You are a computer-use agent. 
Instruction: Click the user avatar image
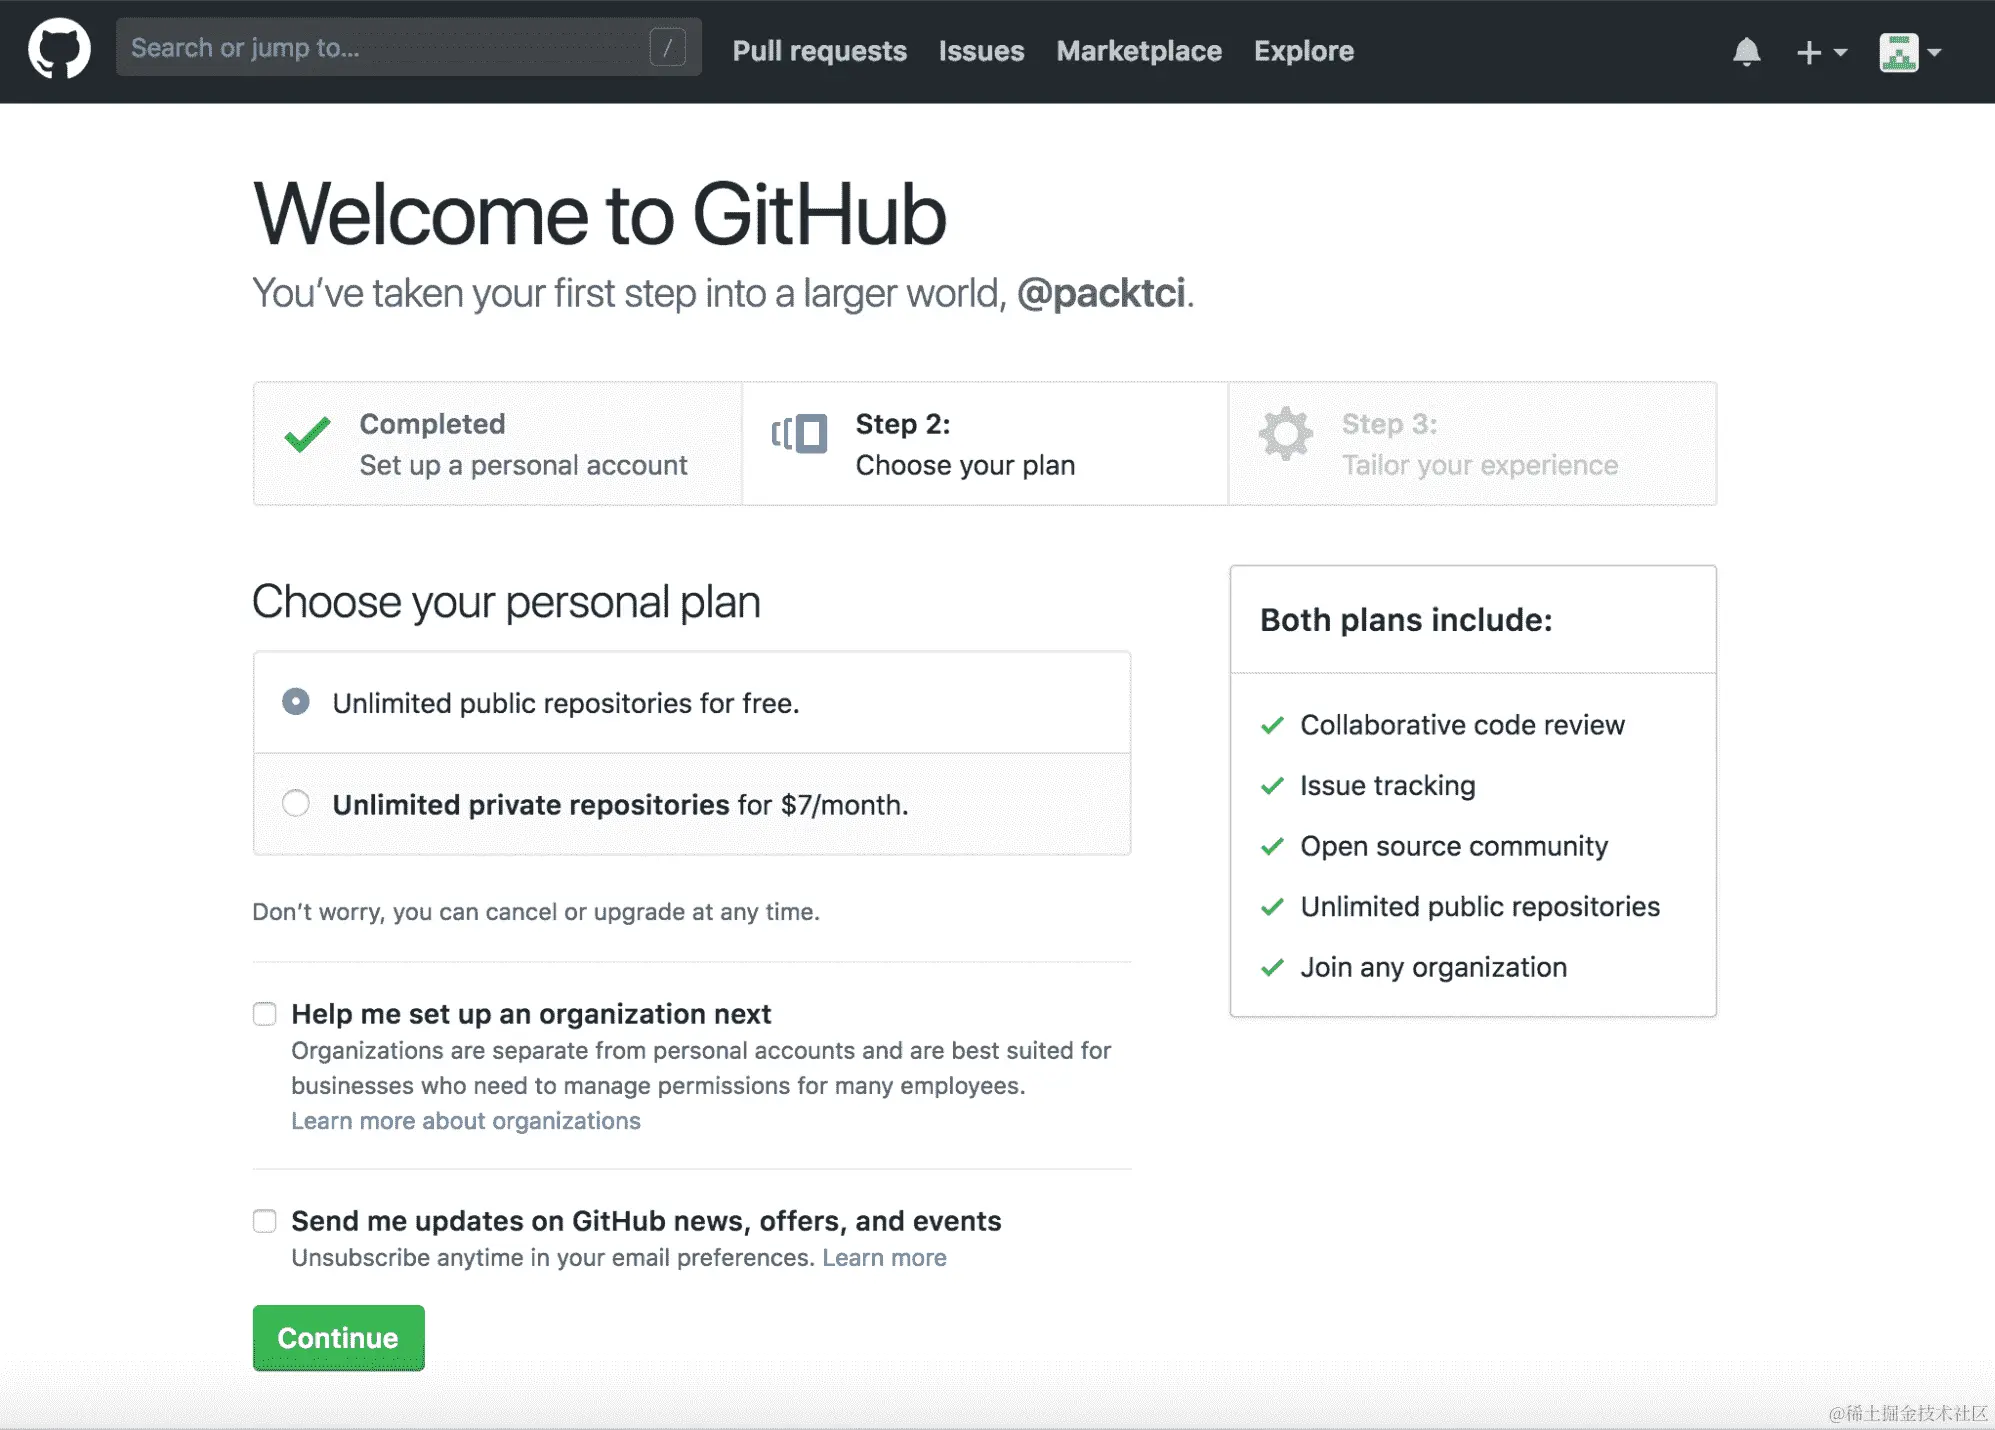pos(1898,52)
